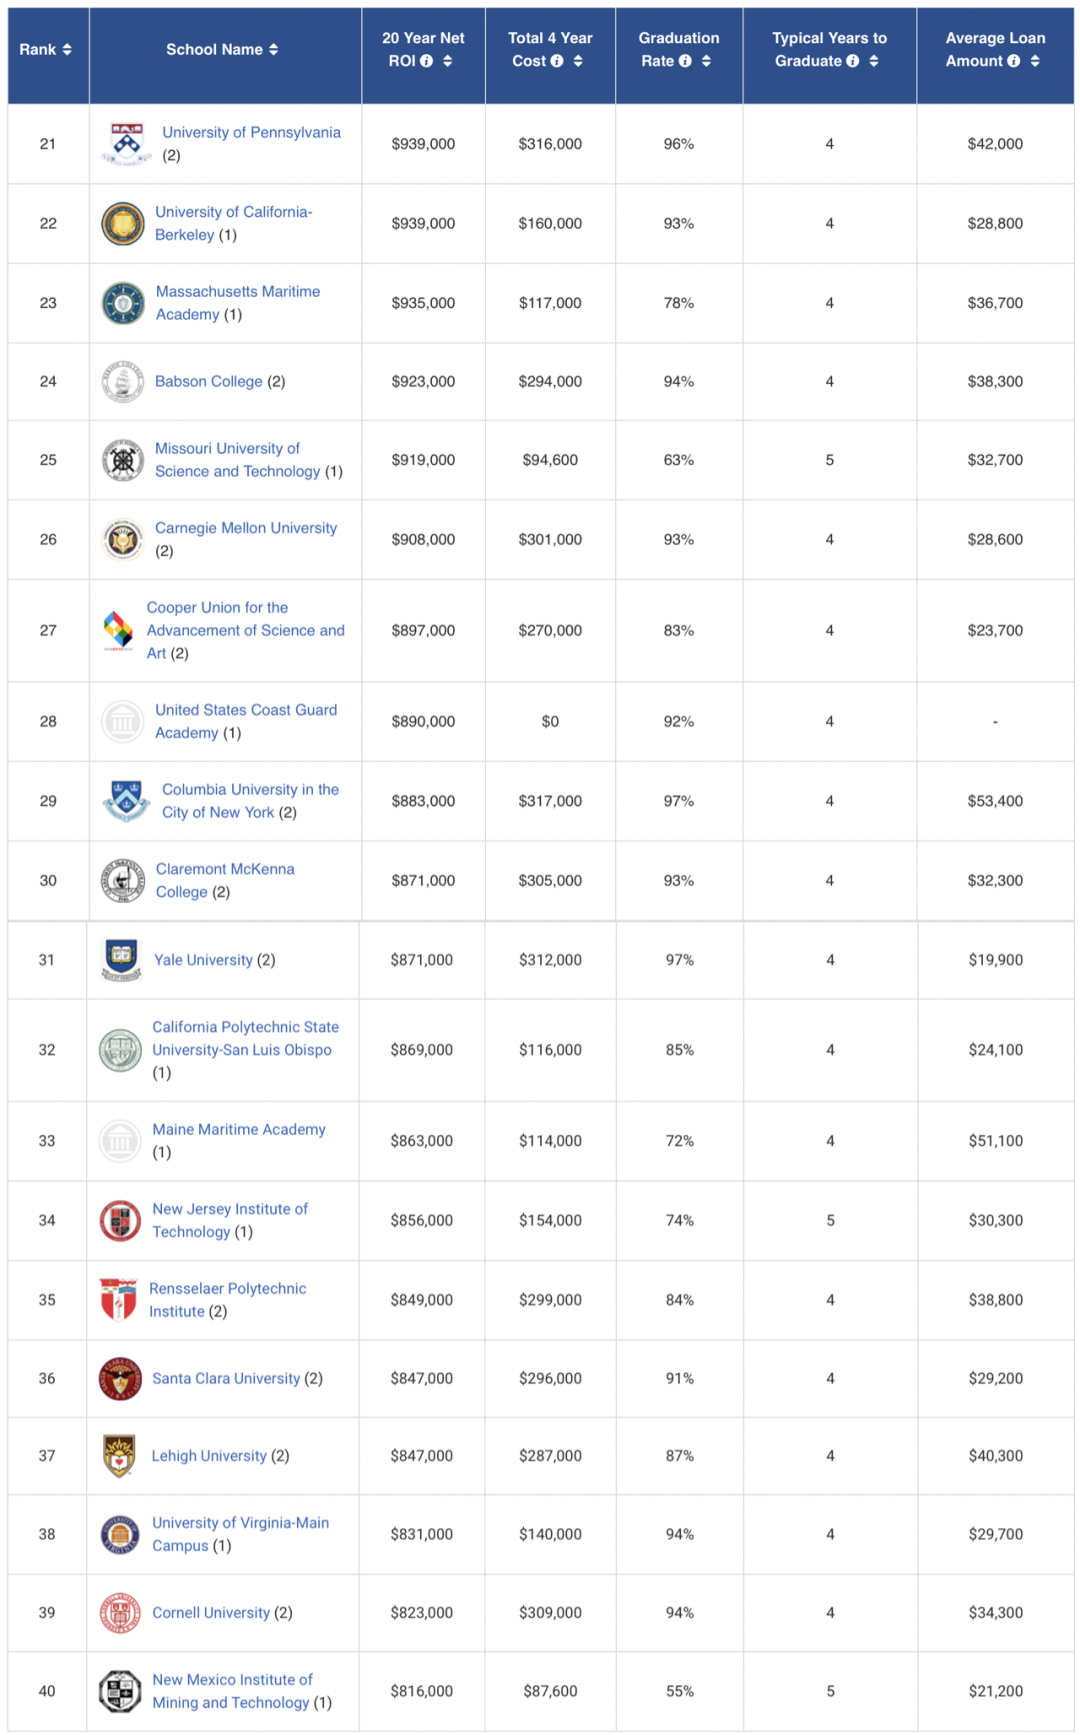This screenshot has height=1735, width=1080.
Task: Show info tooltip for Typical Years to Graduate
Action: 853,61
